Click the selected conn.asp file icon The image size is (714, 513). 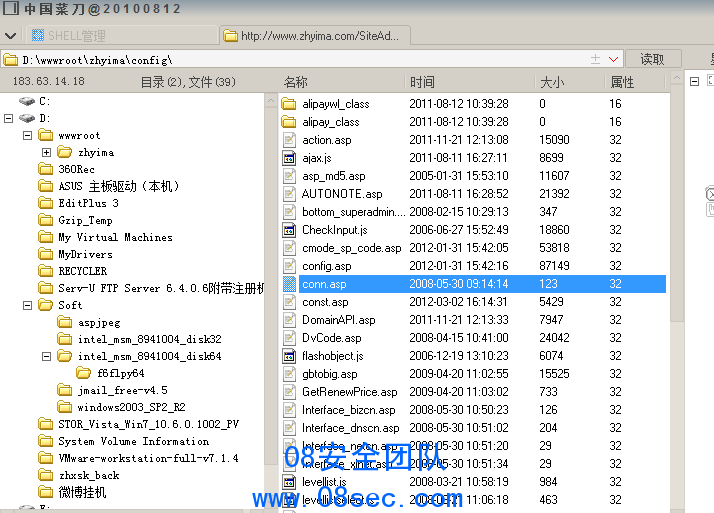click(x=289, y=284)
